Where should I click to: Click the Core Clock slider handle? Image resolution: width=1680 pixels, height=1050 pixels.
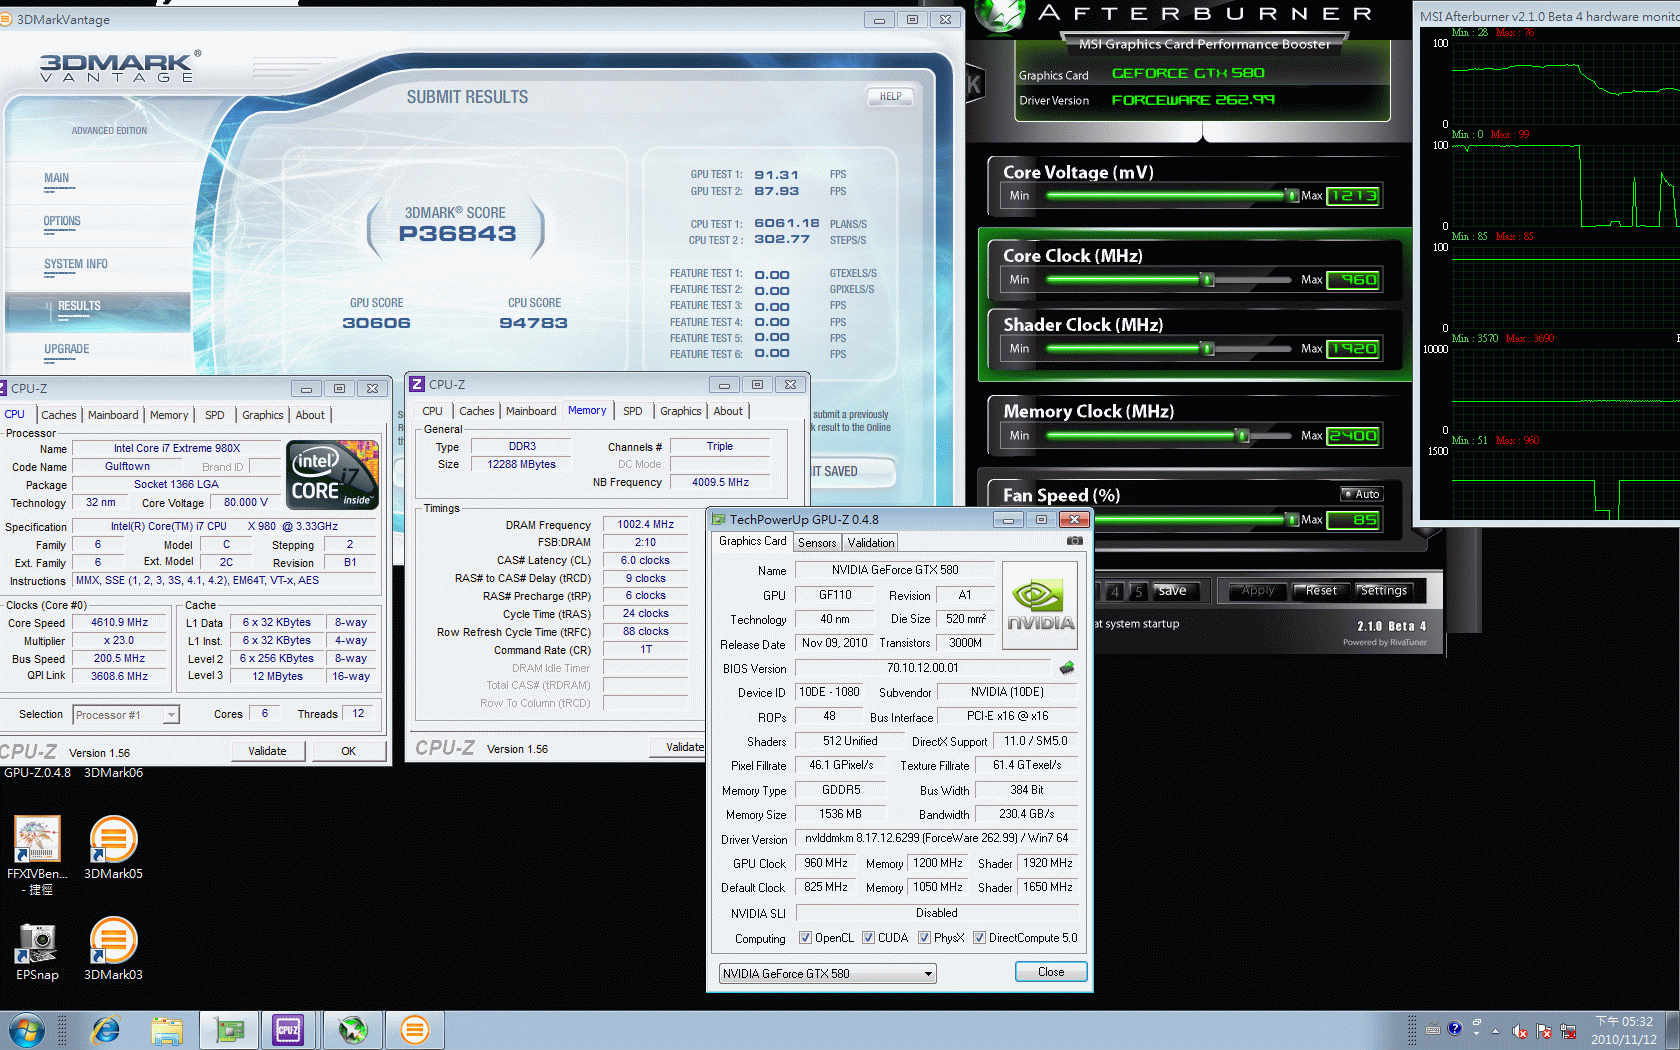pos(1207,280)
